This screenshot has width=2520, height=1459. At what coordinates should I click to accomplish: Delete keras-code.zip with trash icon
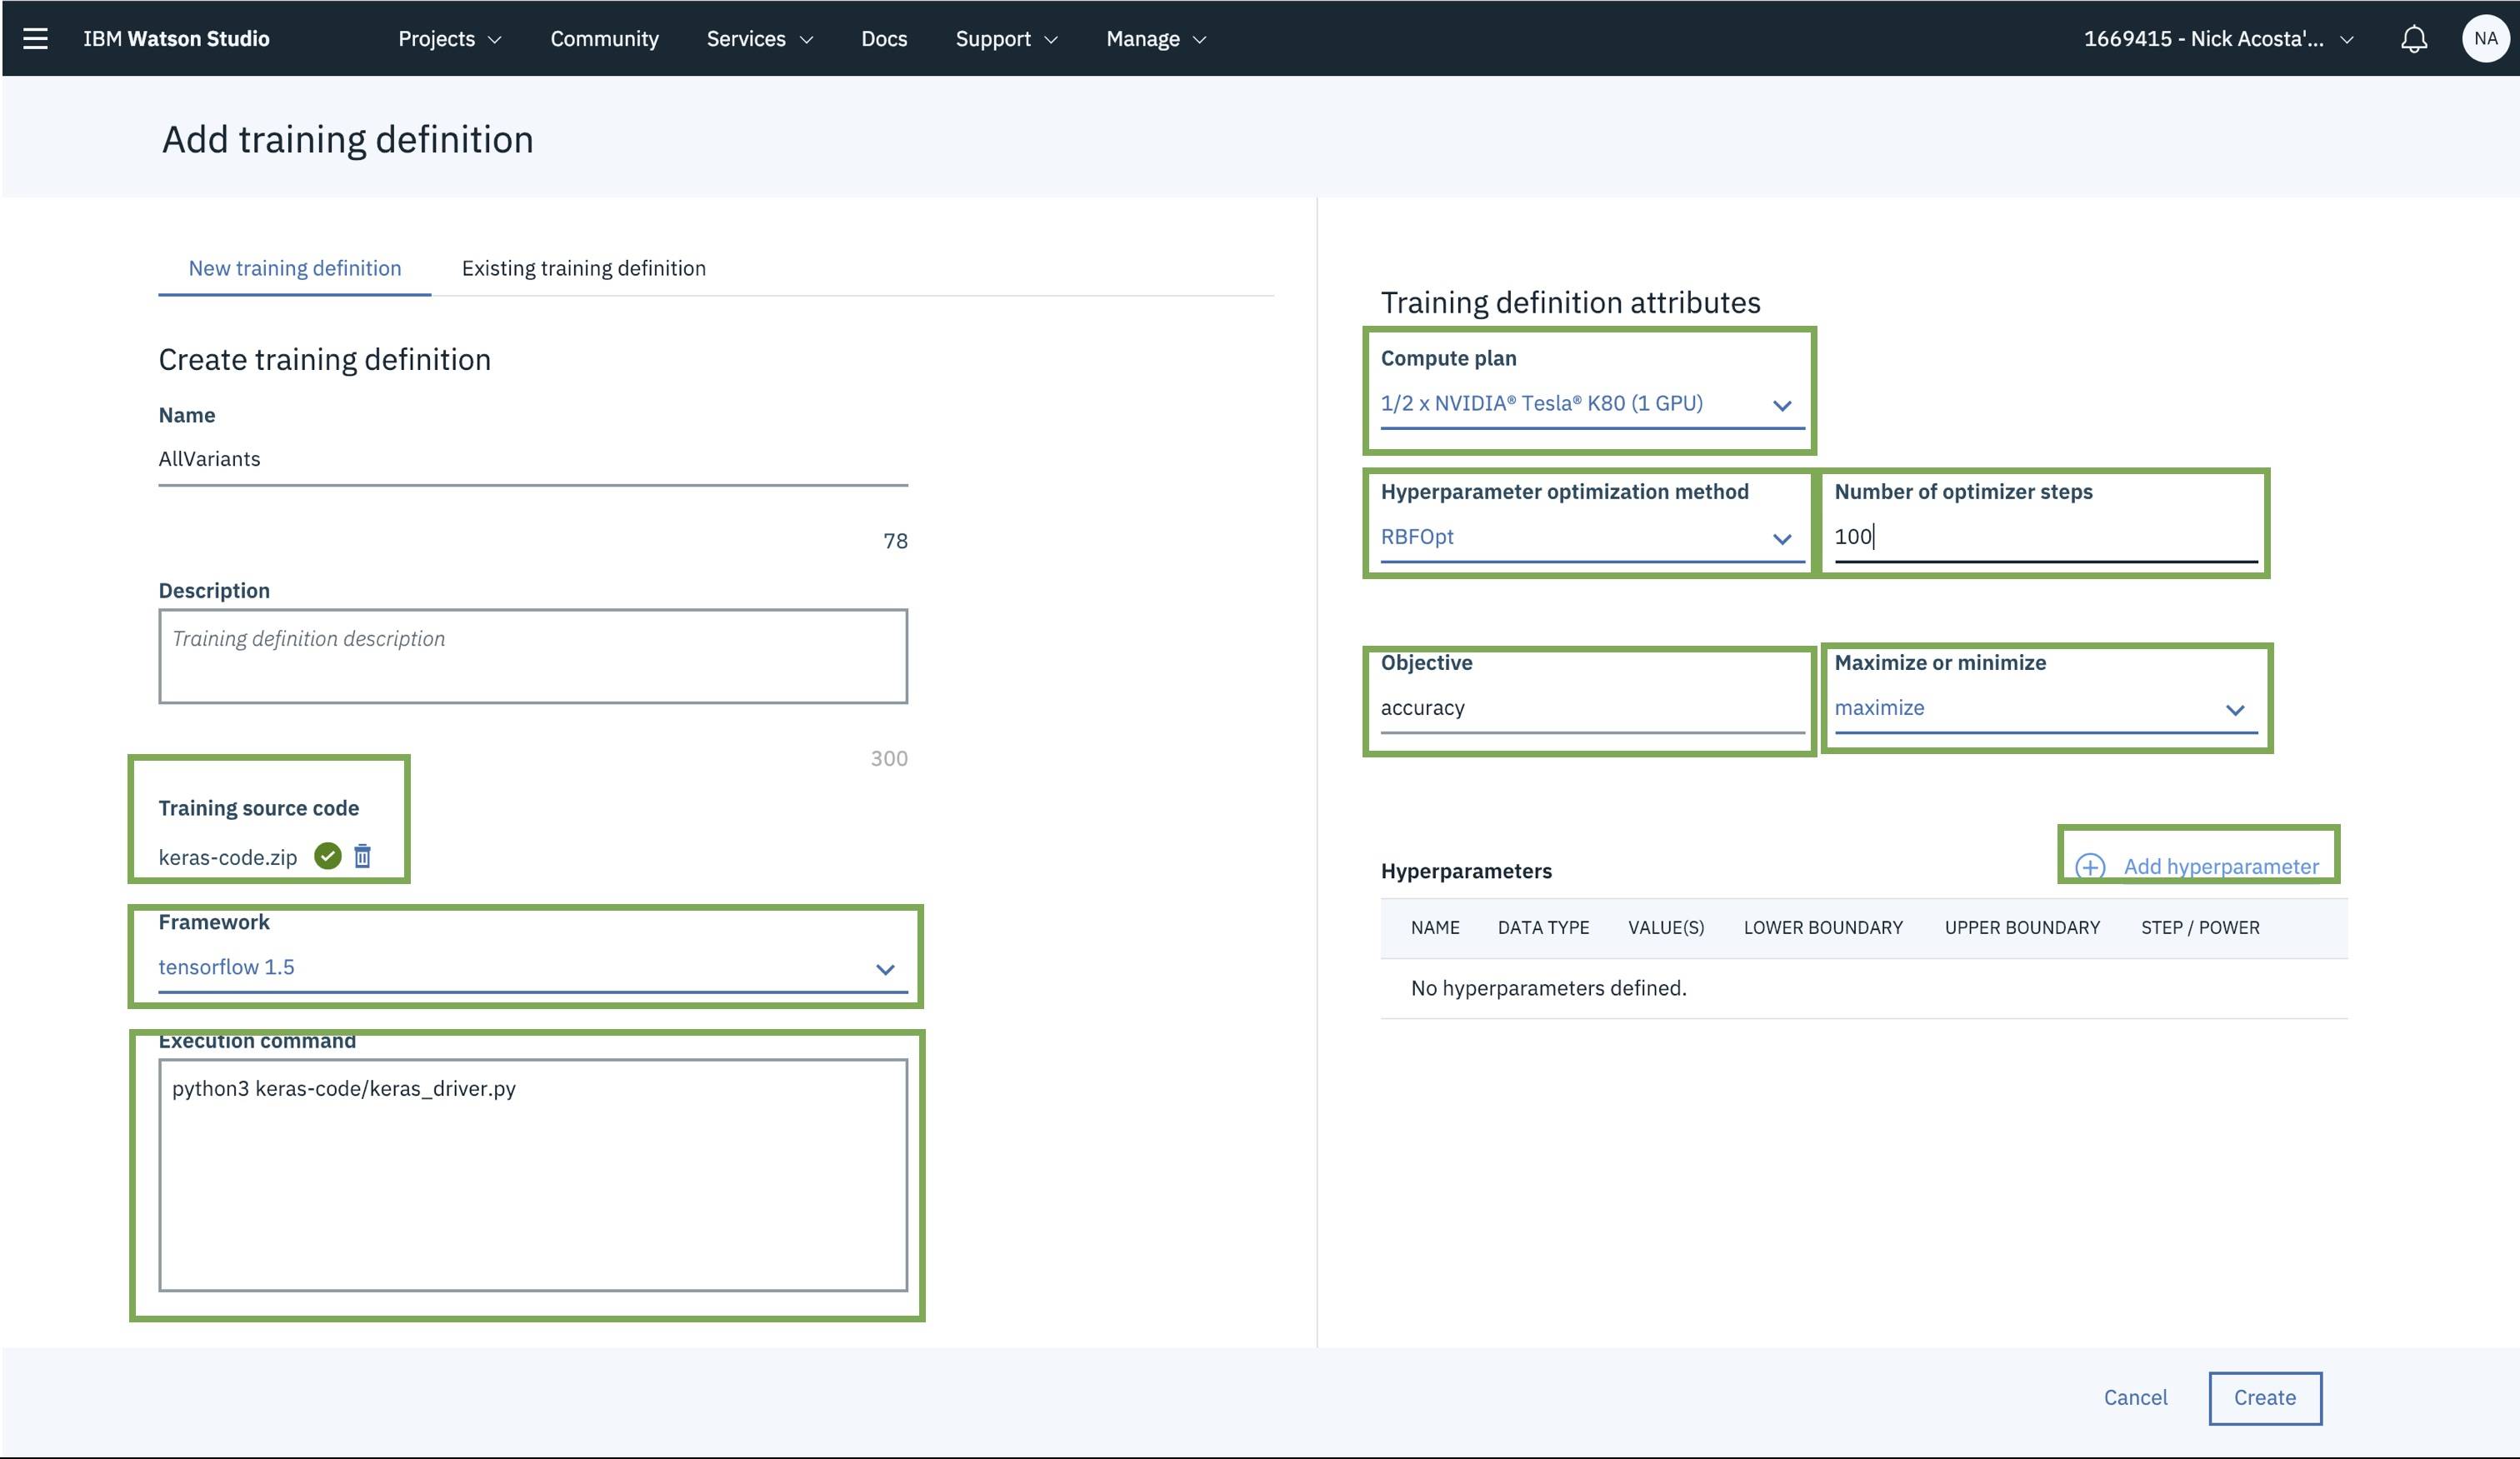(363, 856)
